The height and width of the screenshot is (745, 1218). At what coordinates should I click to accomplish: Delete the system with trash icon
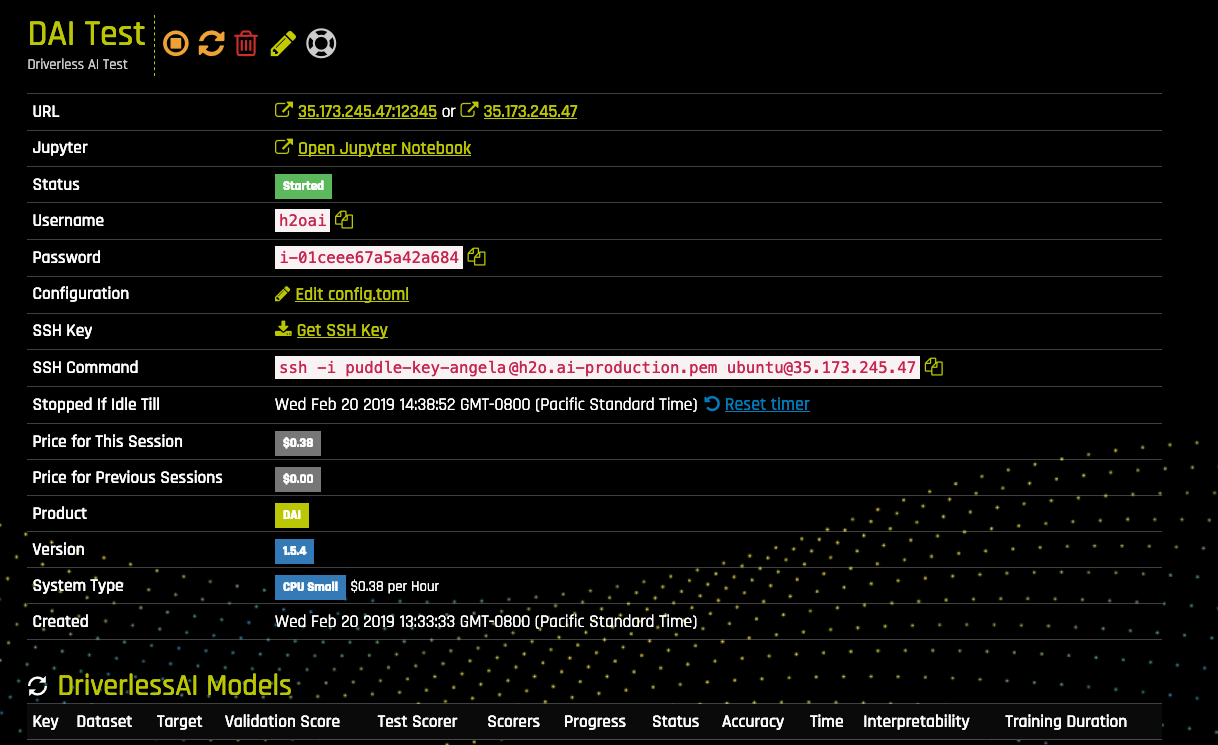click(246, 43)
